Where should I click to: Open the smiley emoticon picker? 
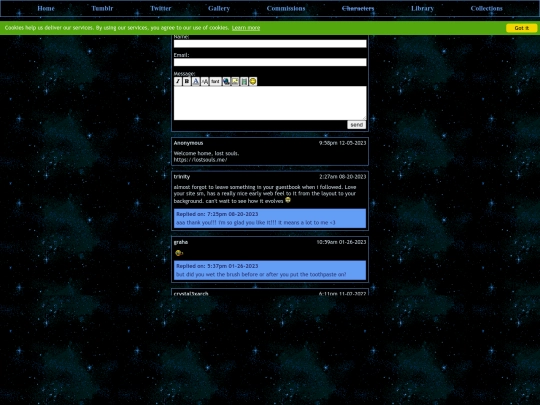(253, 81)
